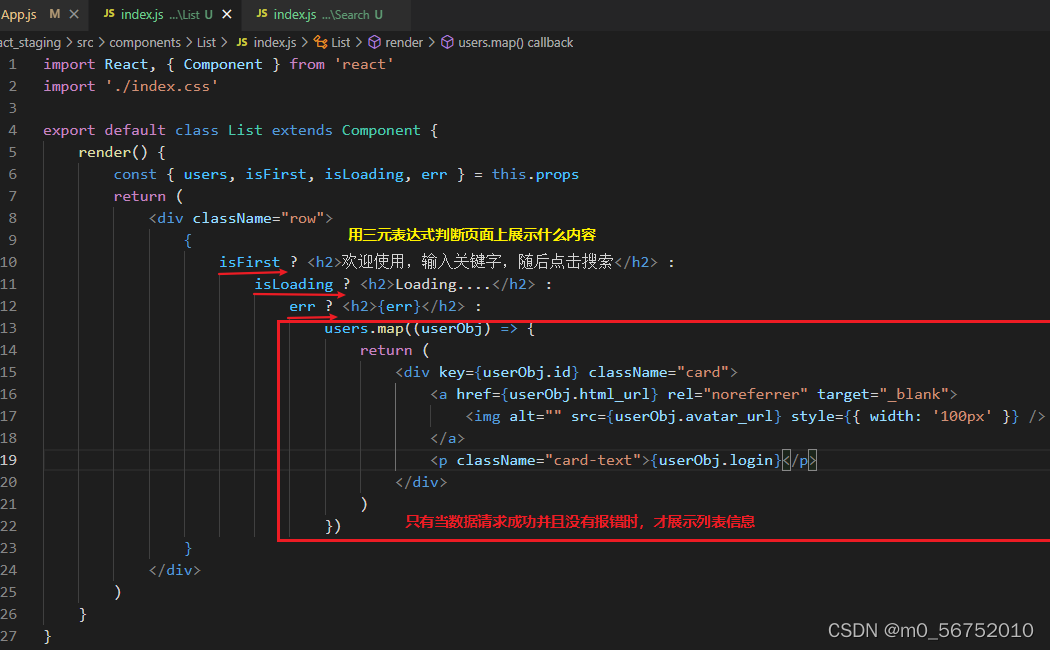Open the index.js Search tab
Screen dimensions: 1050x650
pyautogui.click(x=319, y=14)
